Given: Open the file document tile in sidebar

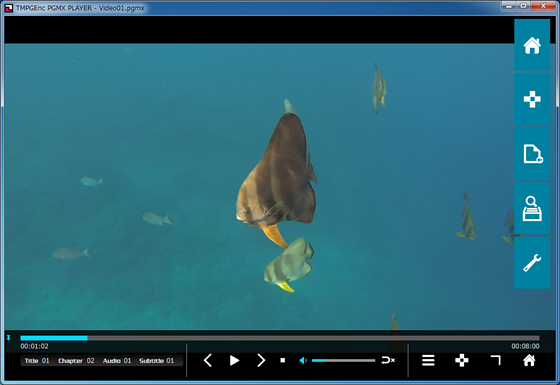Looking at the screenshot, I should pos(532,154).
